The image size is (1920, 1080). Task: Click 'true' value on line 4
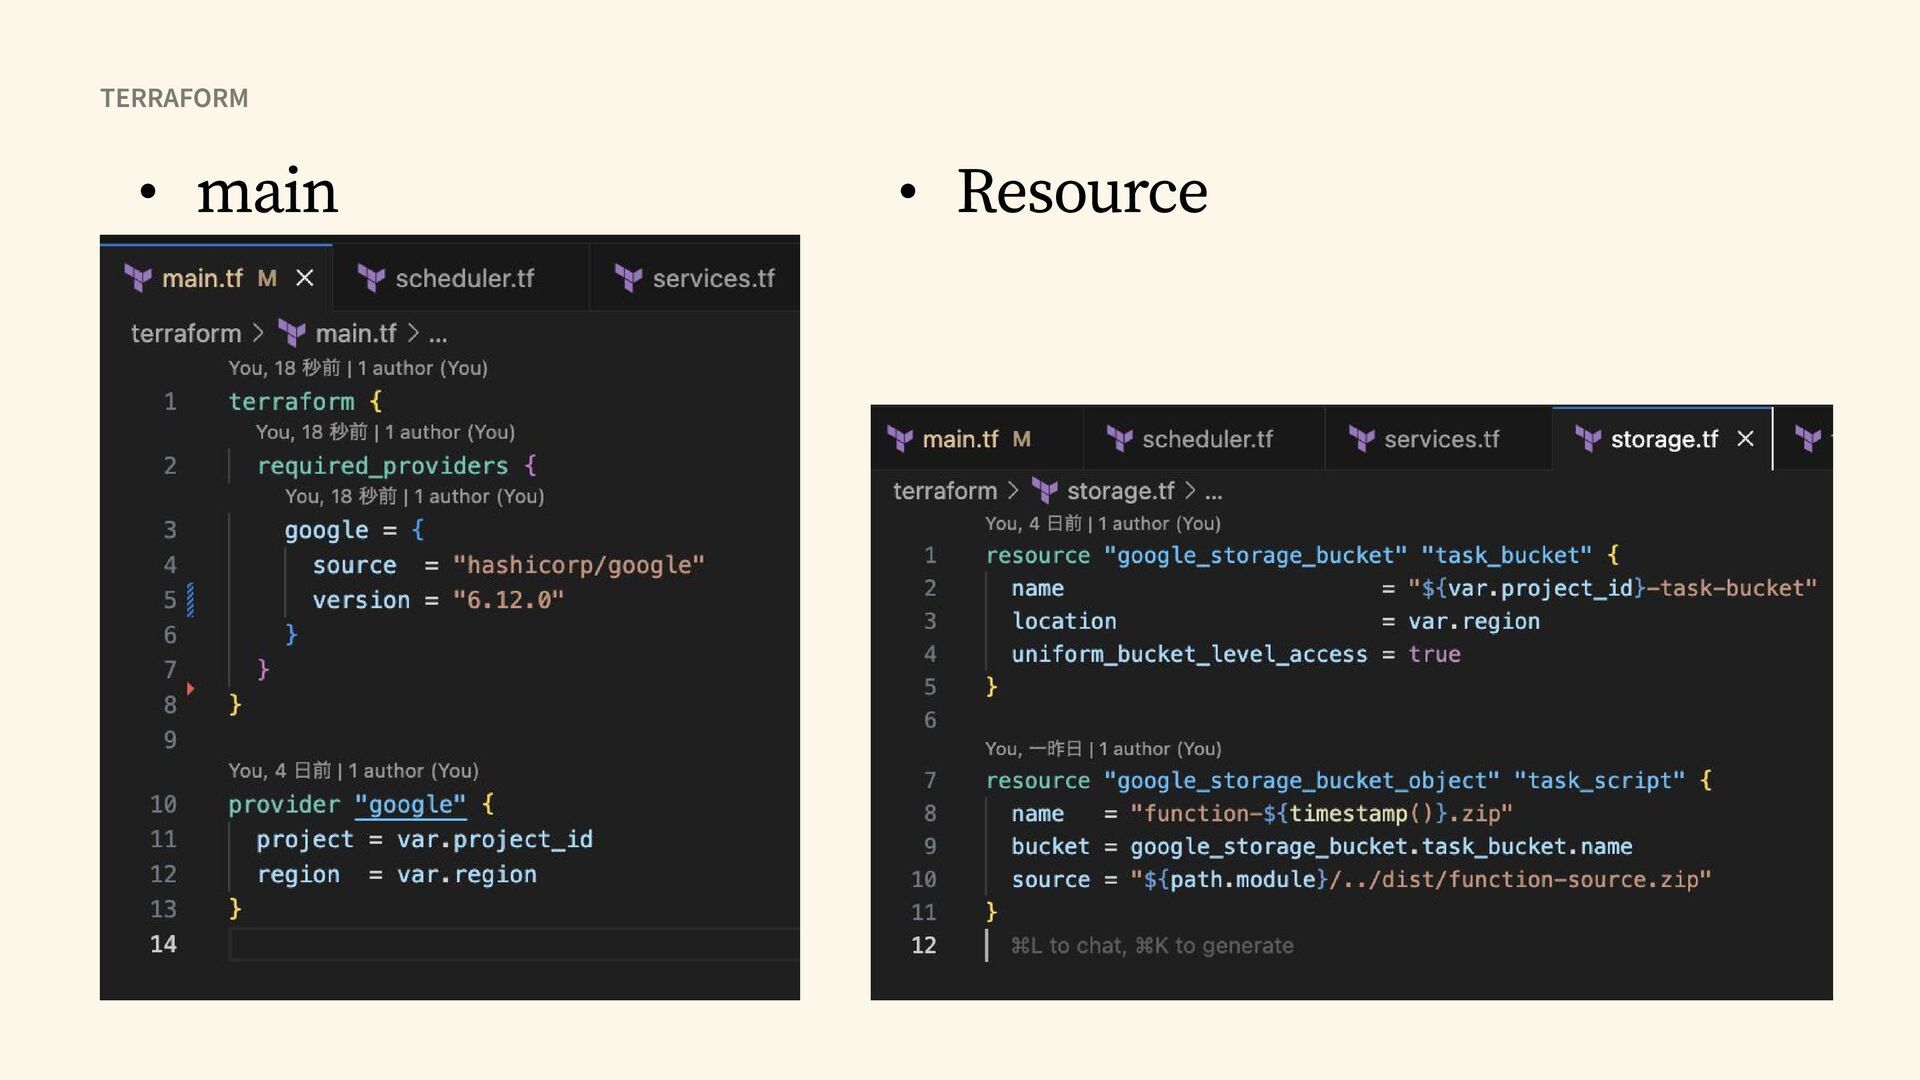point(1434,655)
